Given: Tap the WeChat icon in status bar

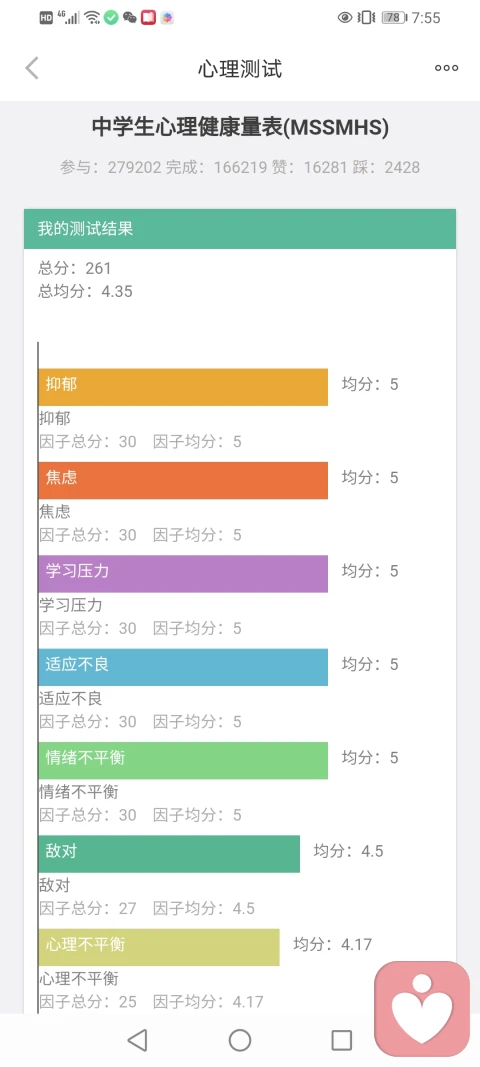Looking at the screenshot, I should (x=130, y=18).
